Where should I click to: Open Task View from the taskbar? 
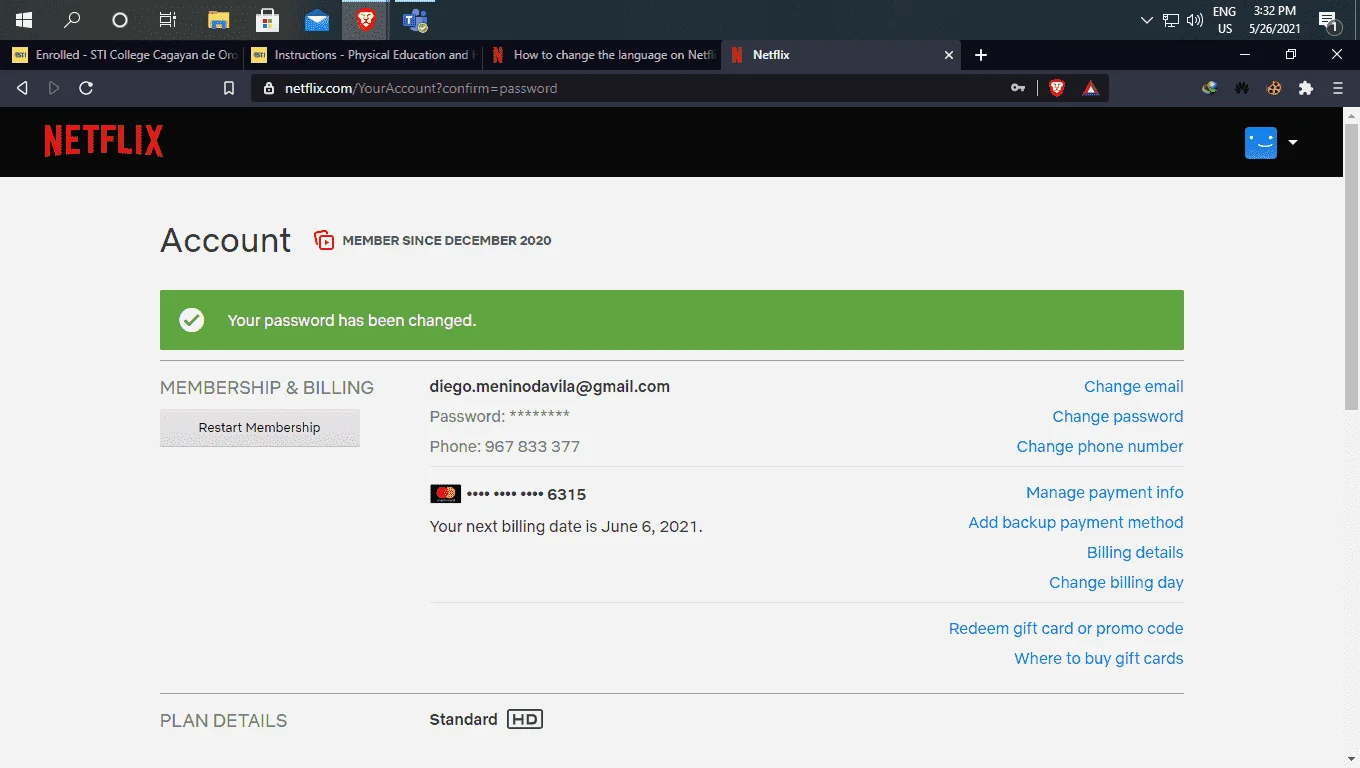[x=168, y=20]
